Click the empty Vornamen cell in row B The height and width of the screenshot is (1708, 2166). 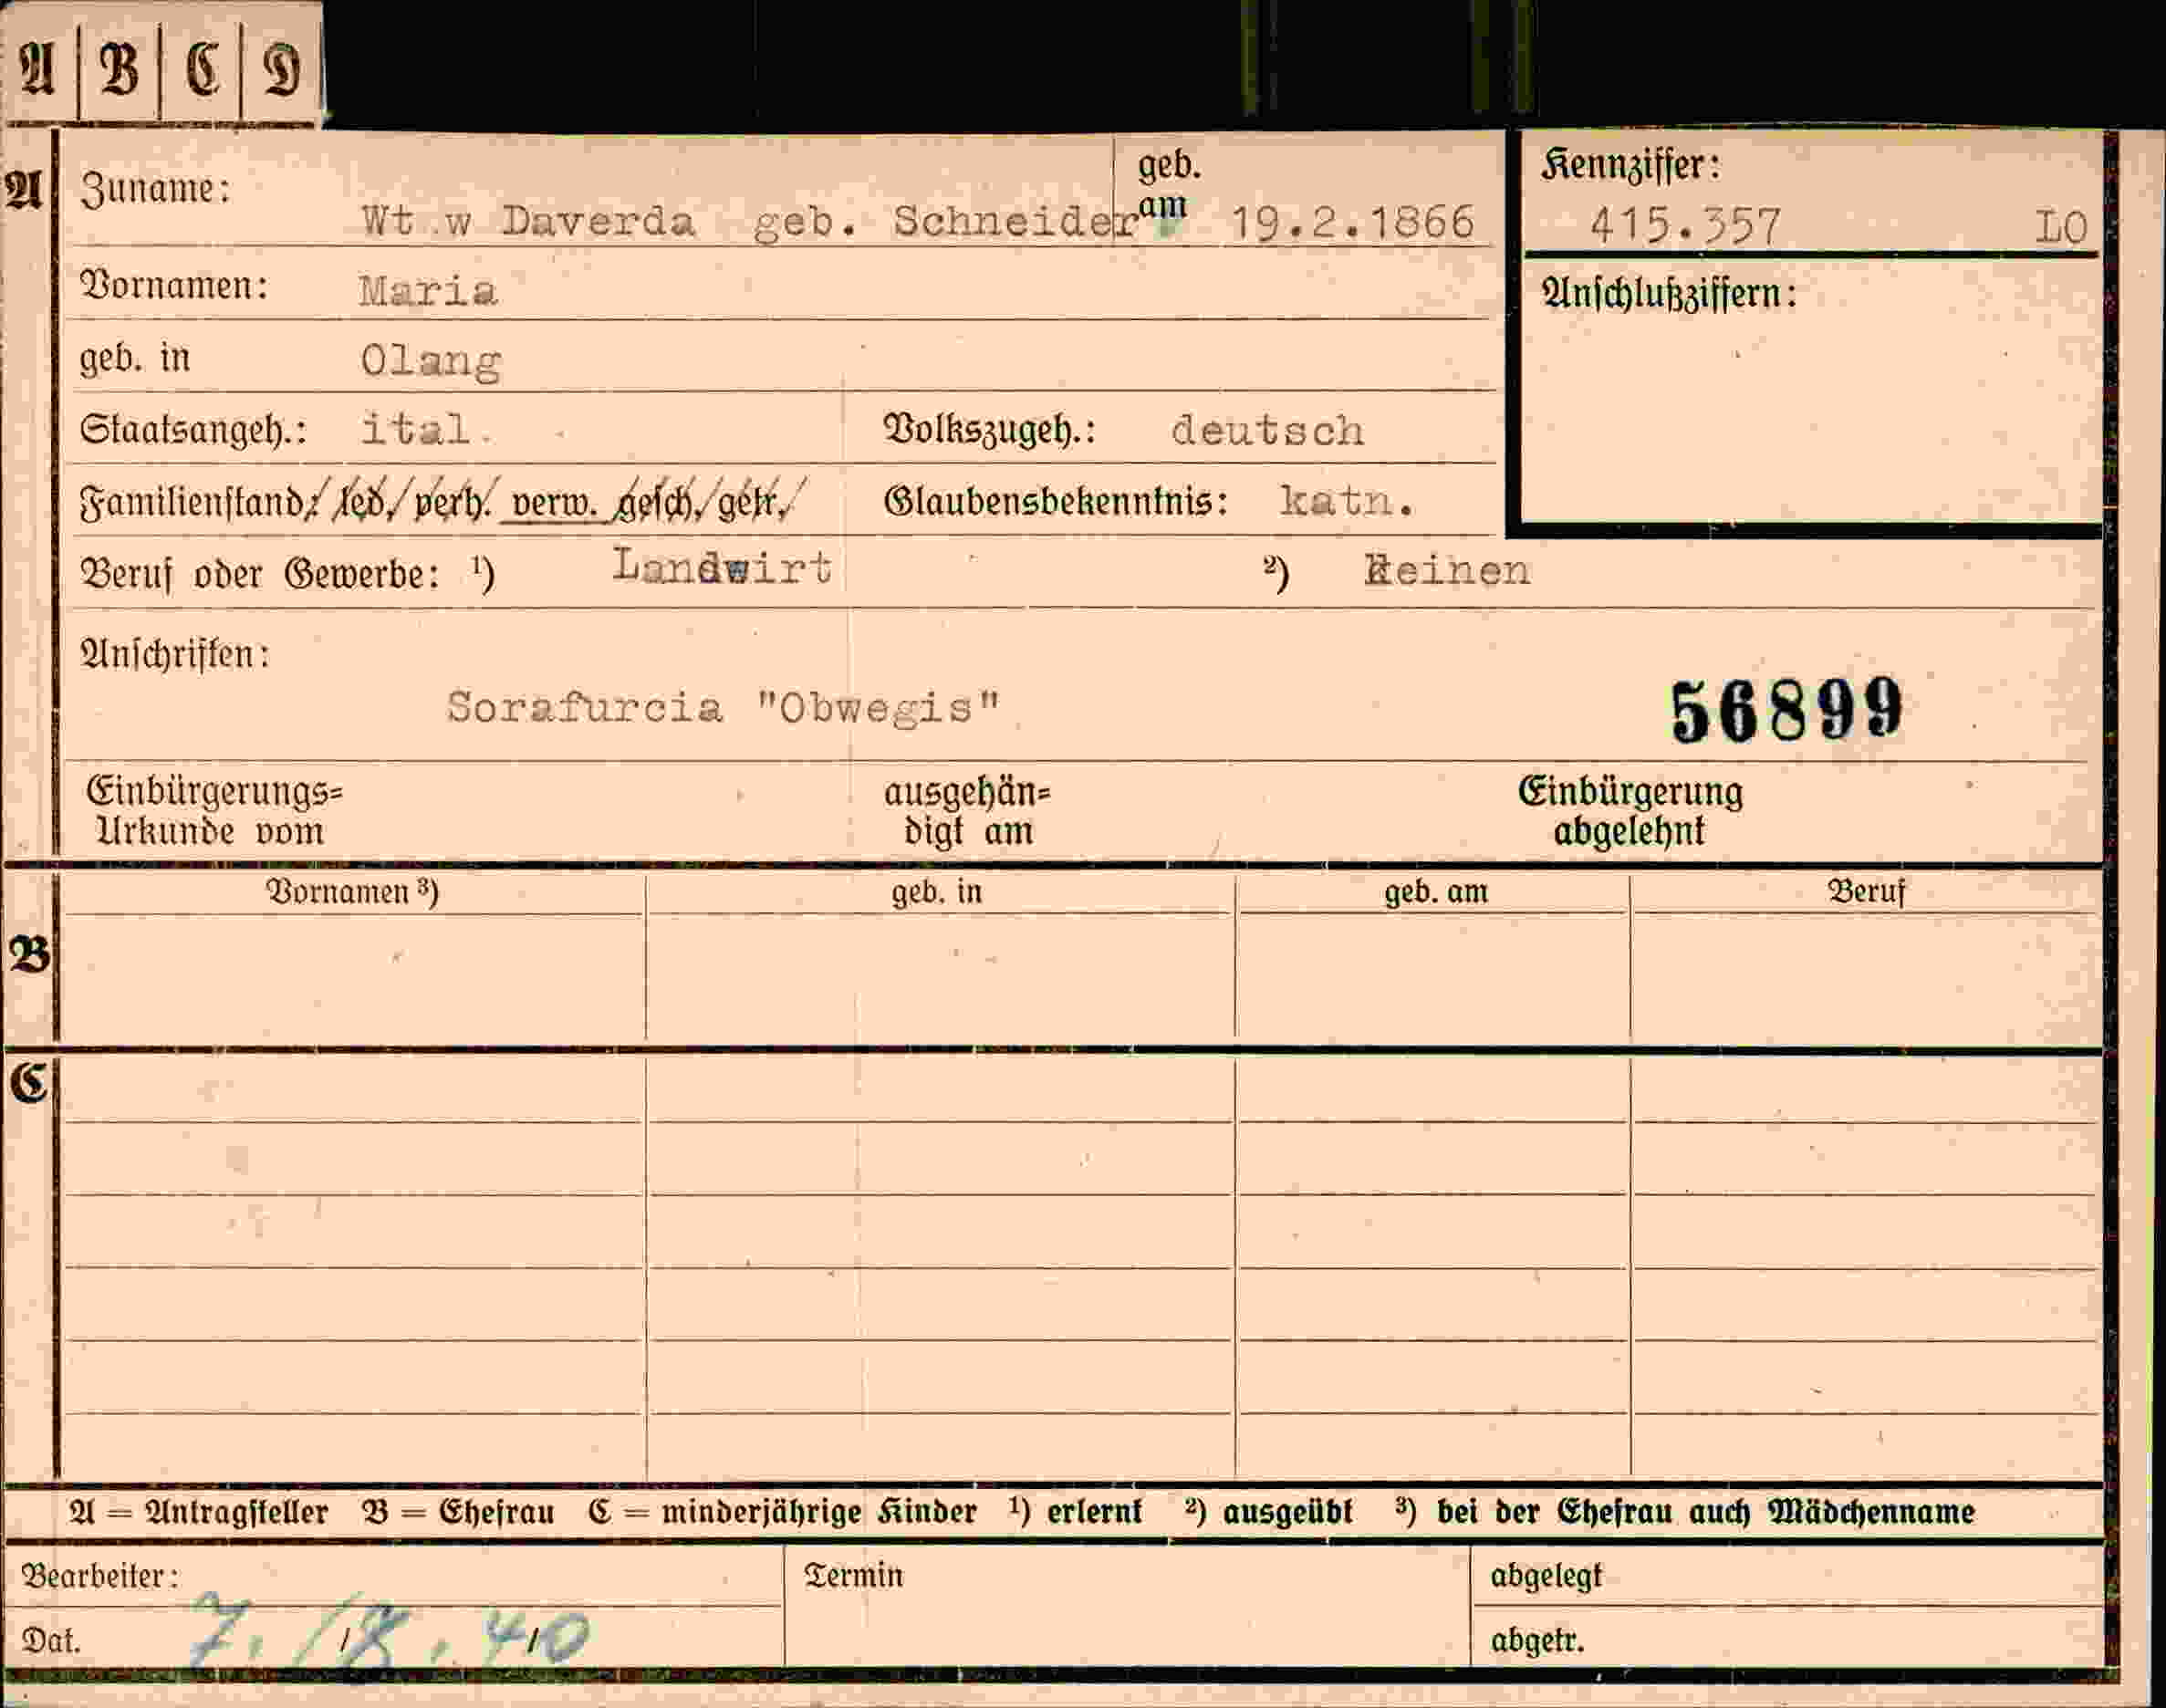tap(353, 977)
